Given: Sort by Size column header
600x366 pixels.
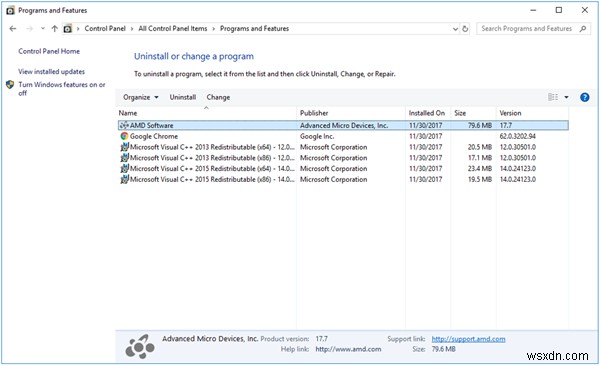Looking at the screenshot, I should tap(474, 113).
